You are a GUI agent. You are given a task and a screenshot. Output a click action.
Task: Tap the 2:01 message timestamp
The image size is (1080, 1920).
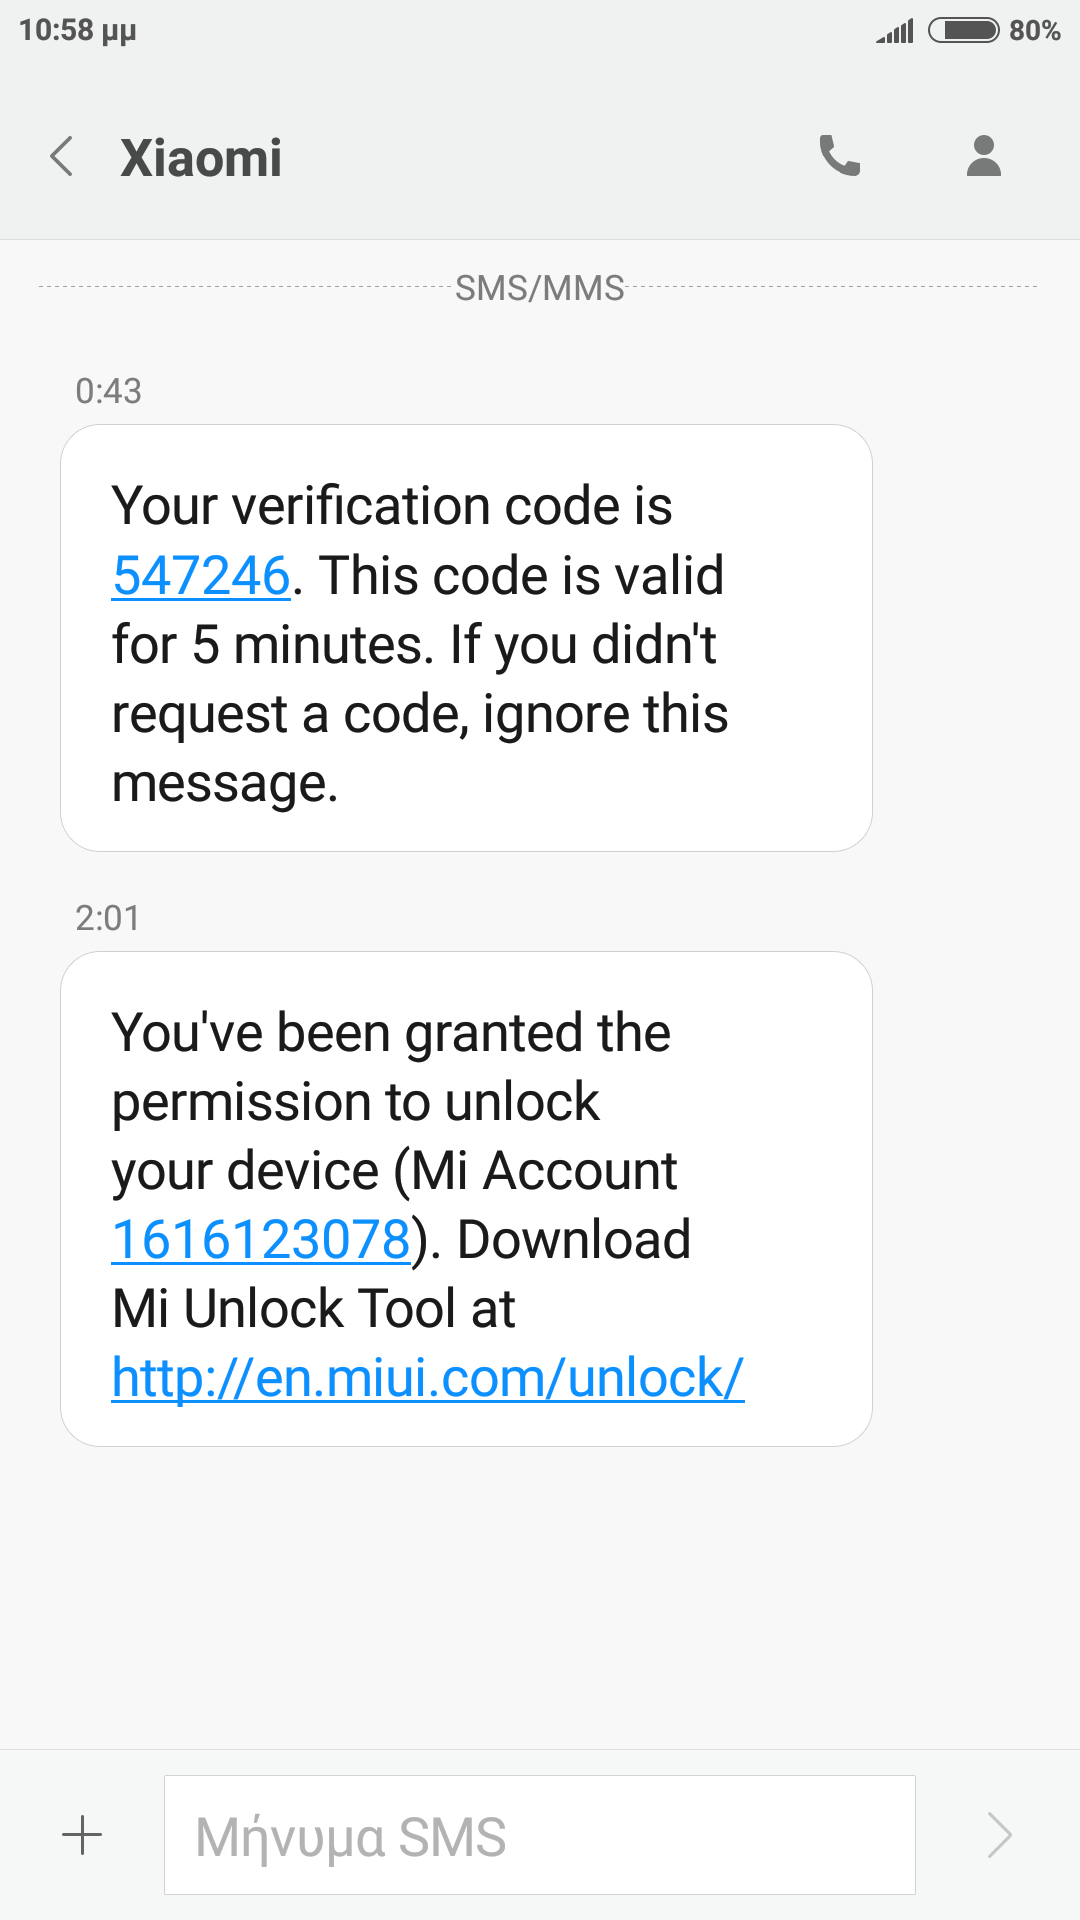click(107, 918)
